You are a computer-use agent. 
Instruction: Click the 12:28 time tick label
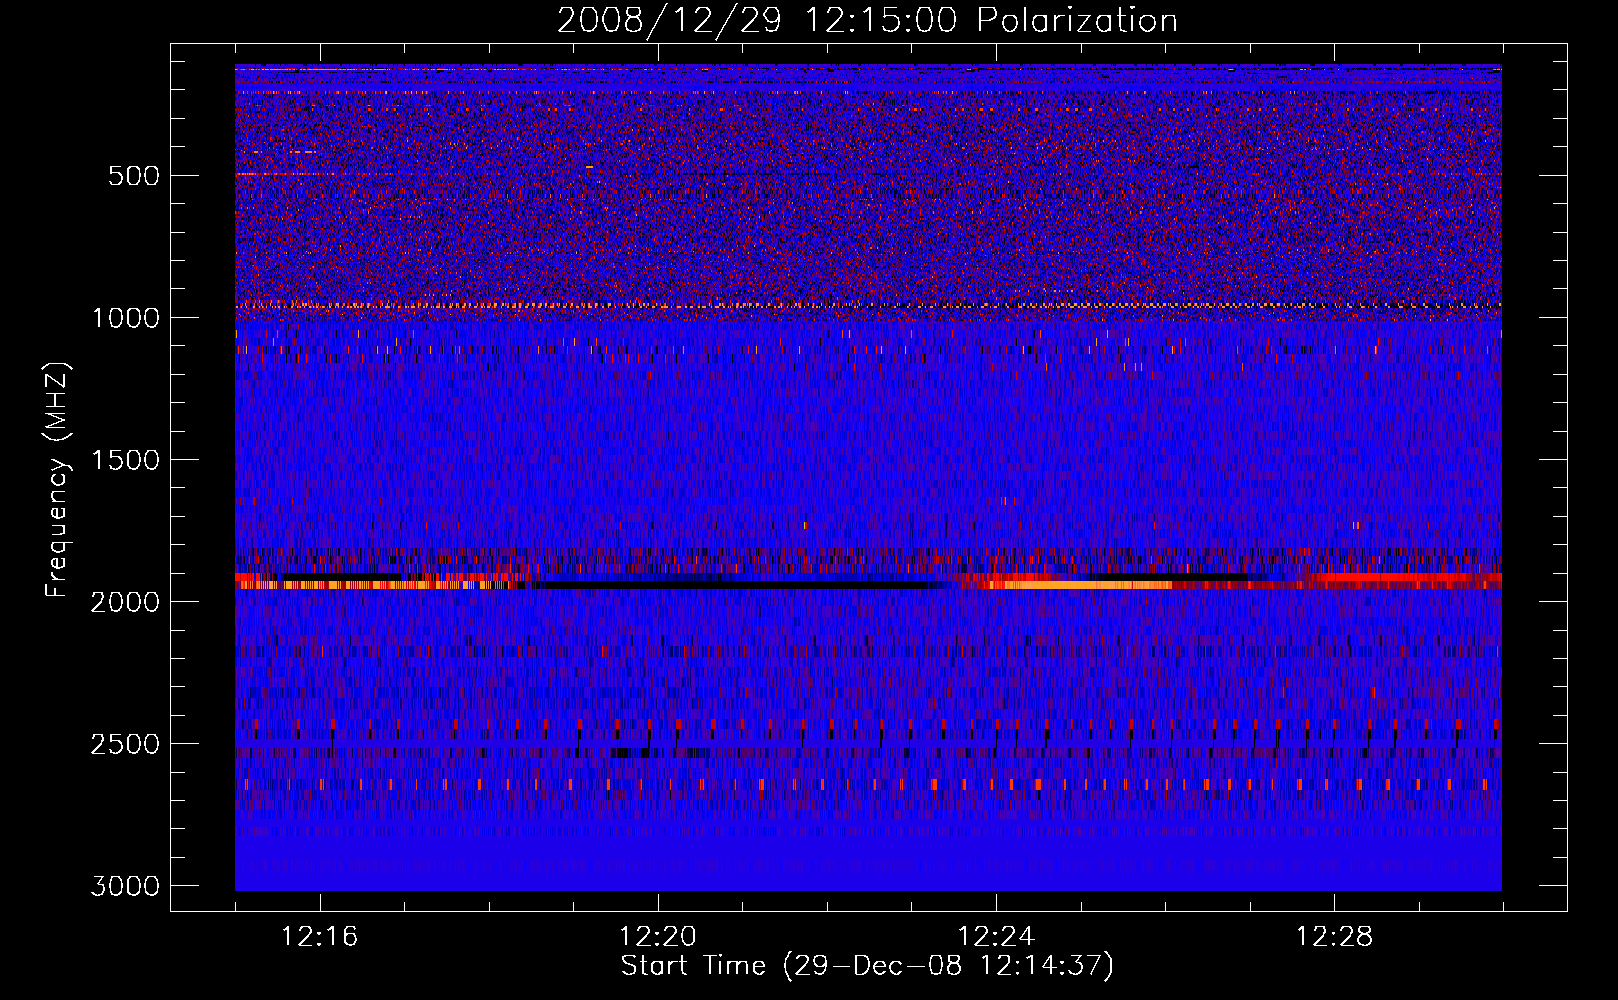tap(1334, 937)
